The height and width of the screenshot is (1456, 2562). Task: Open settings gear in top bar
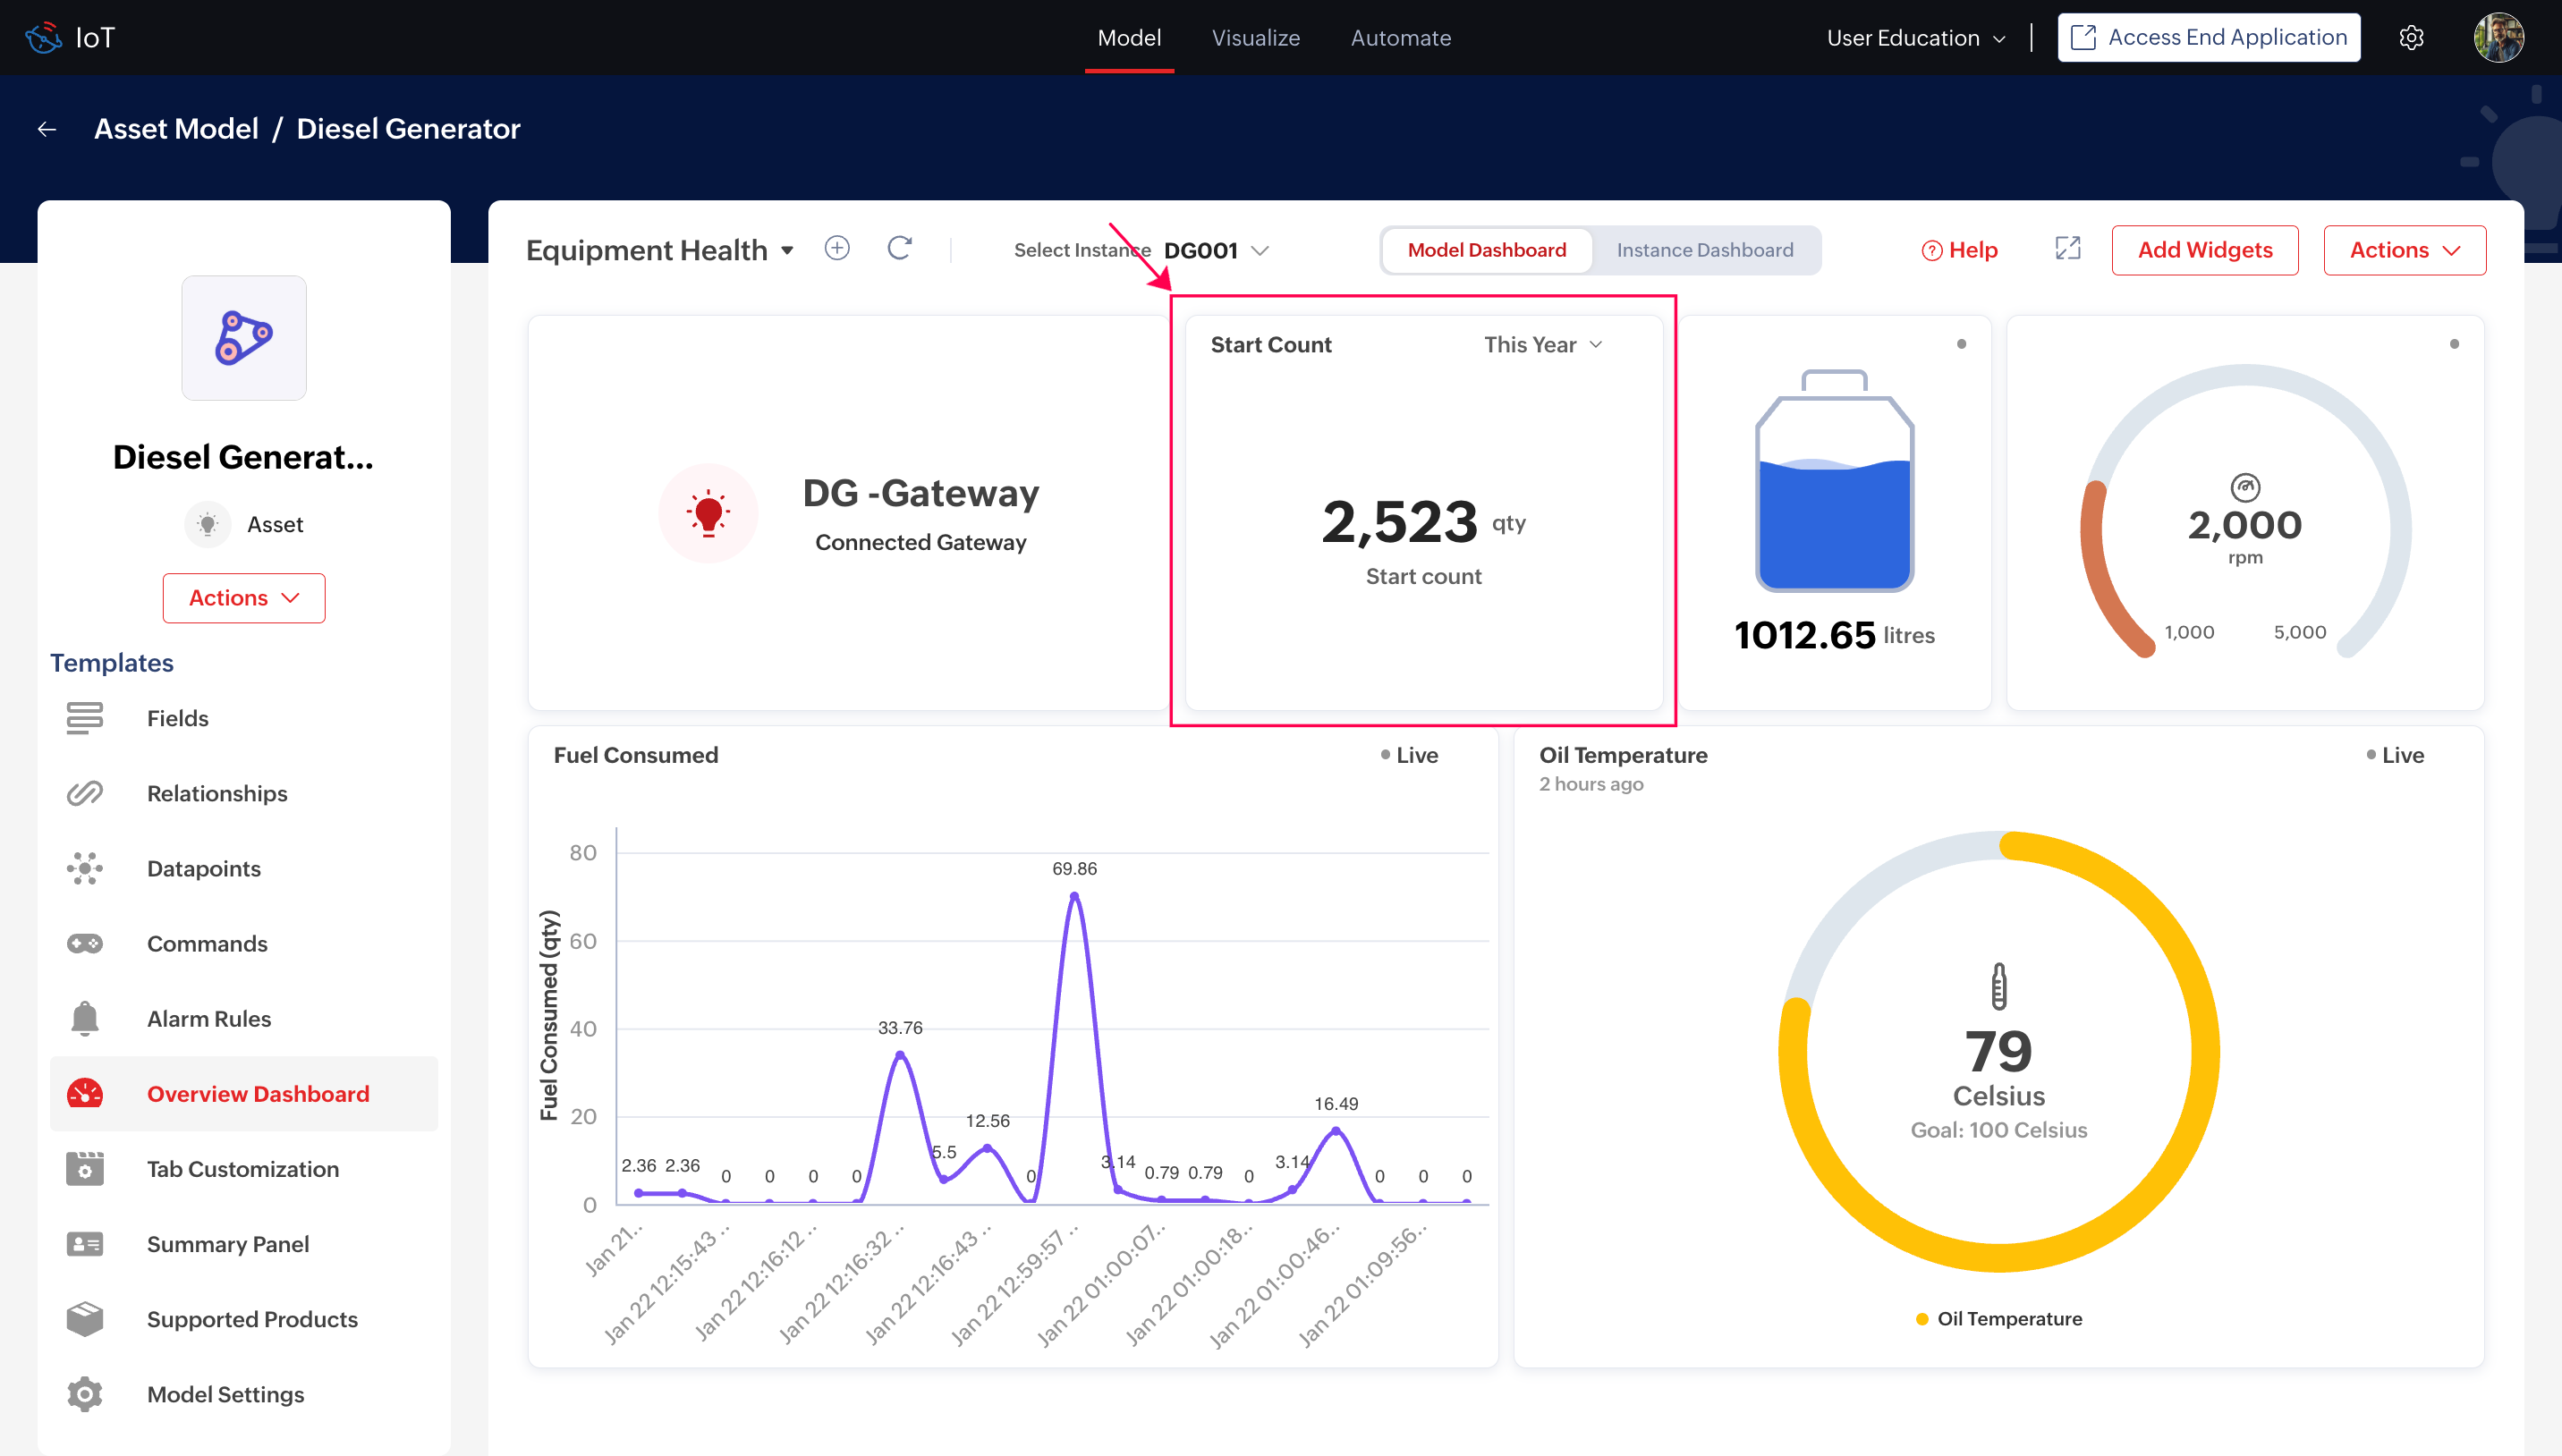click(x=2411, y=38)
